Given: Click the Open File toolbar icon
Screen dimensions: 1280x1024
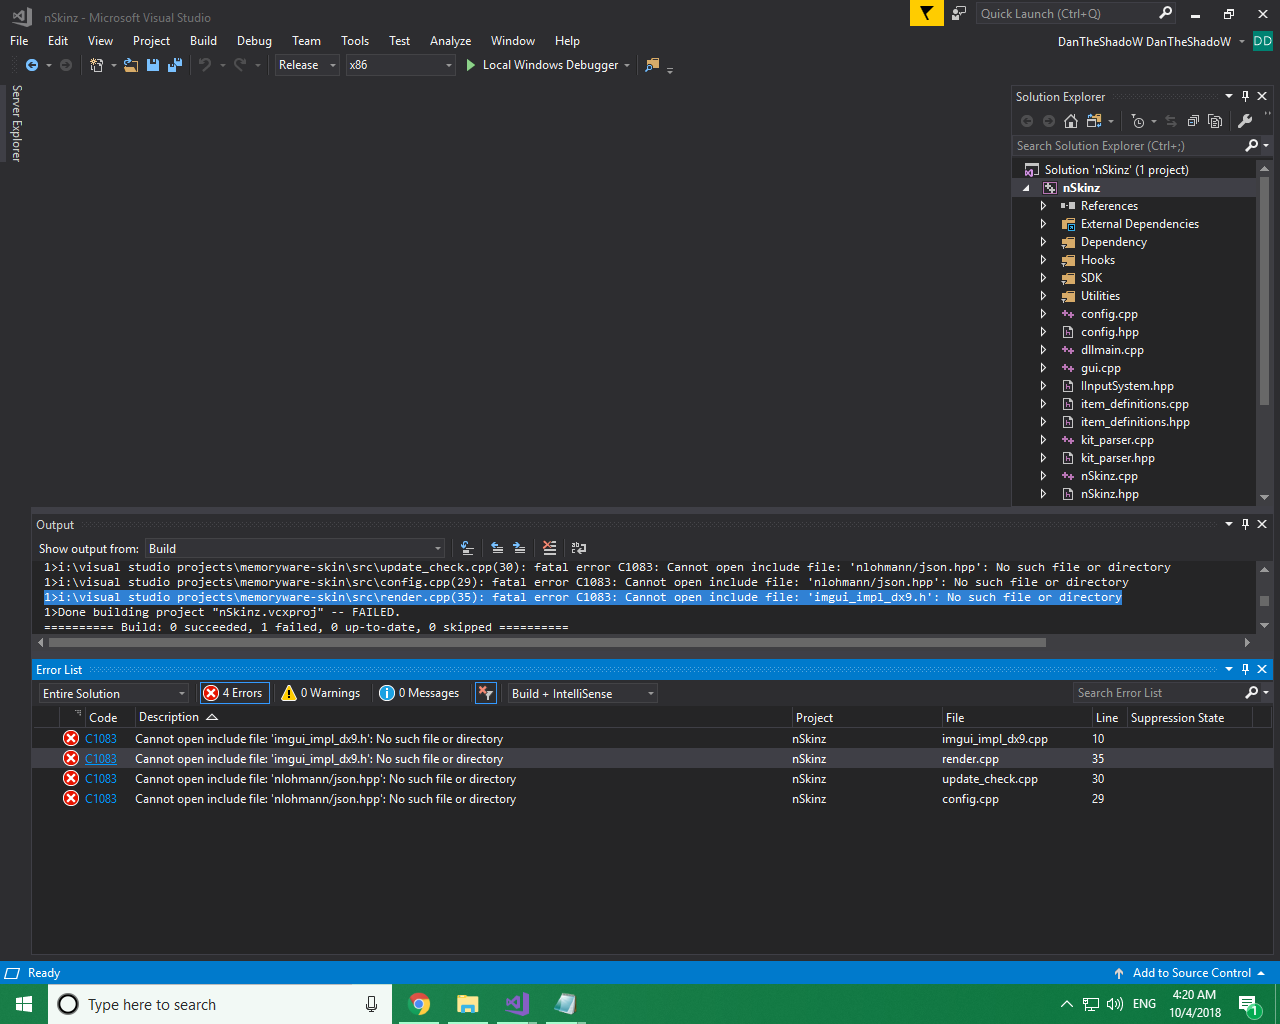Looking at the screenshot, I should (131, 65).
